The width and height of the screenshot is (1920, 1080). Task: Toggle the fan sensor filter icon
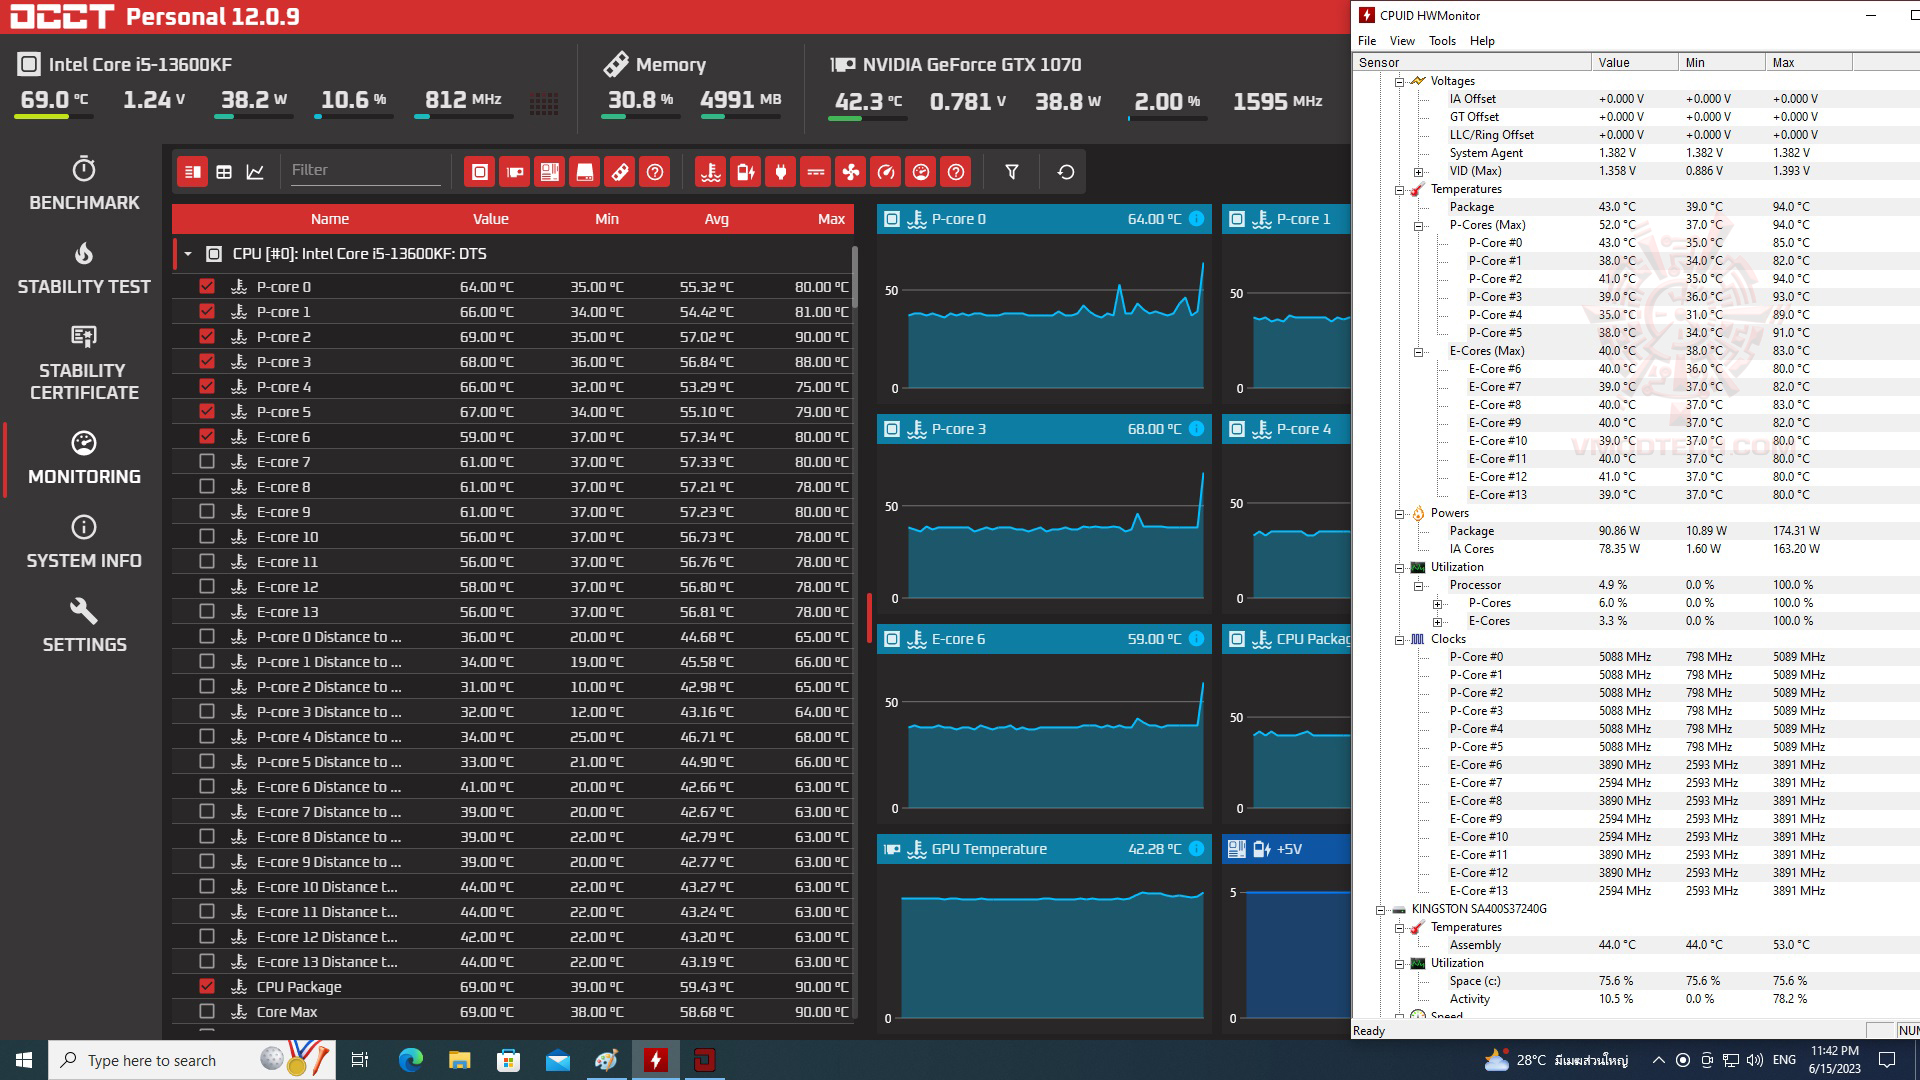click(850, 172)
